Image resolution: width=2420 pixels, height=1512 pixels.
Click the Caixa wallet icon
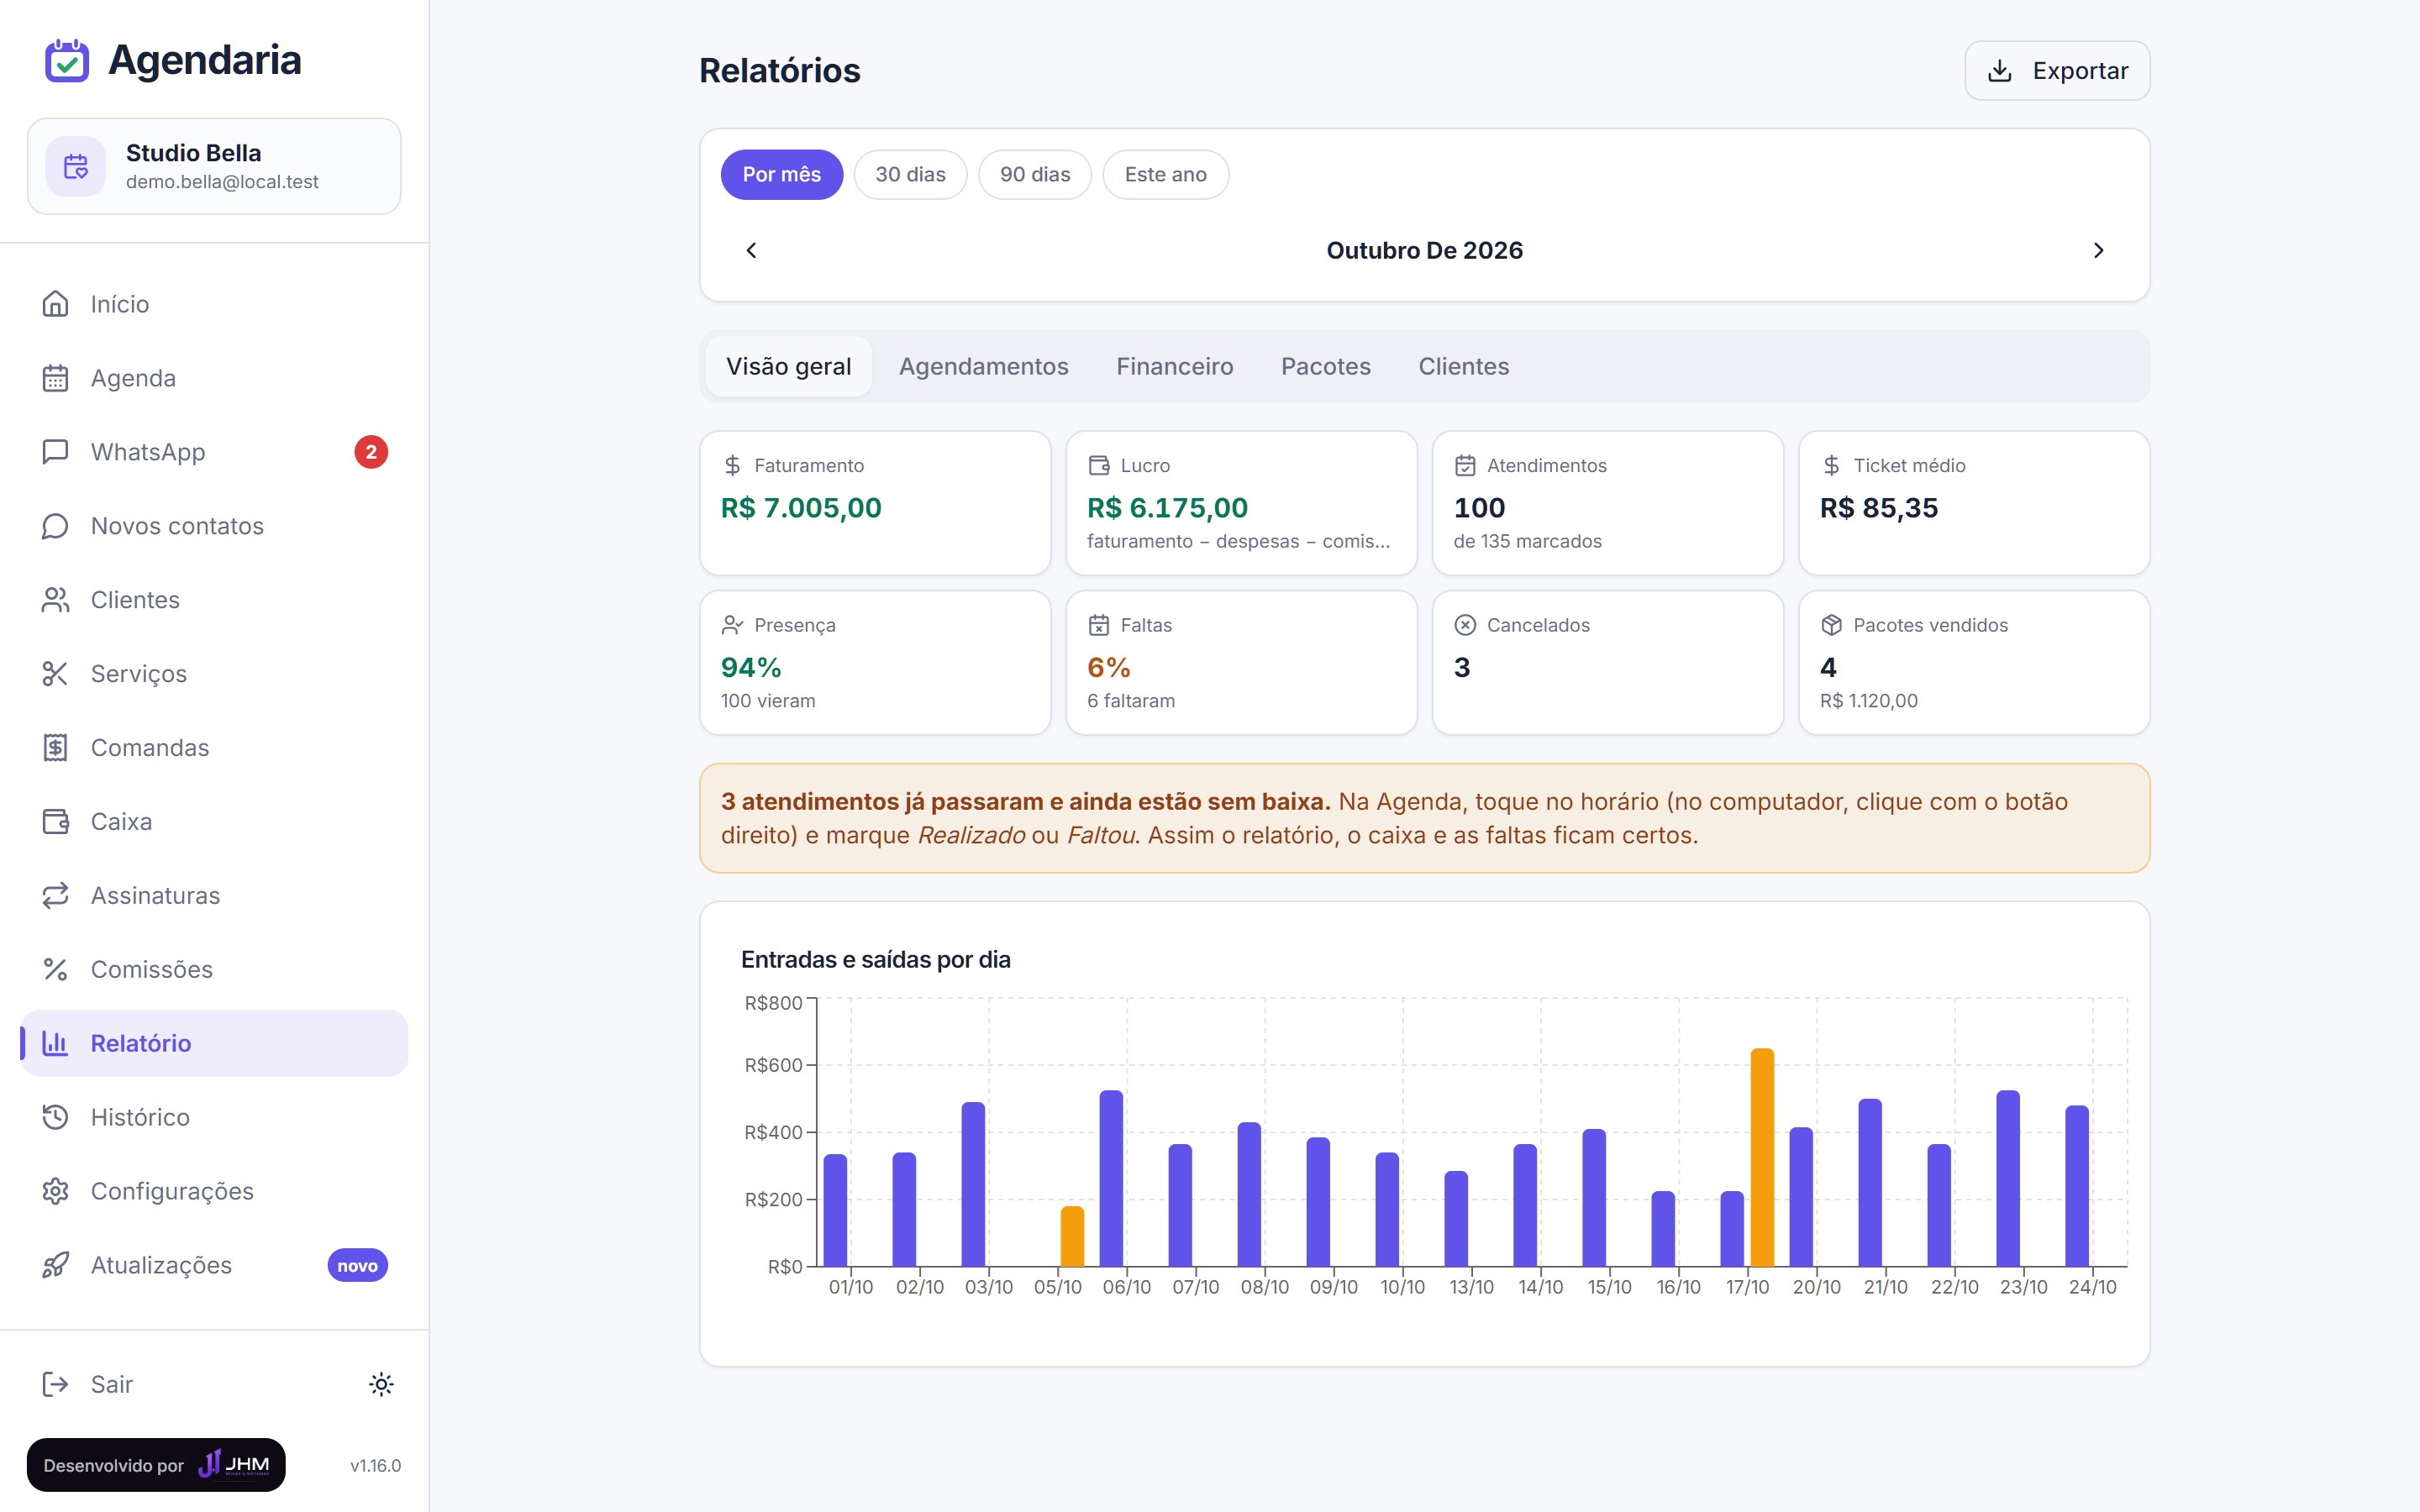click(x=55, y=822)
